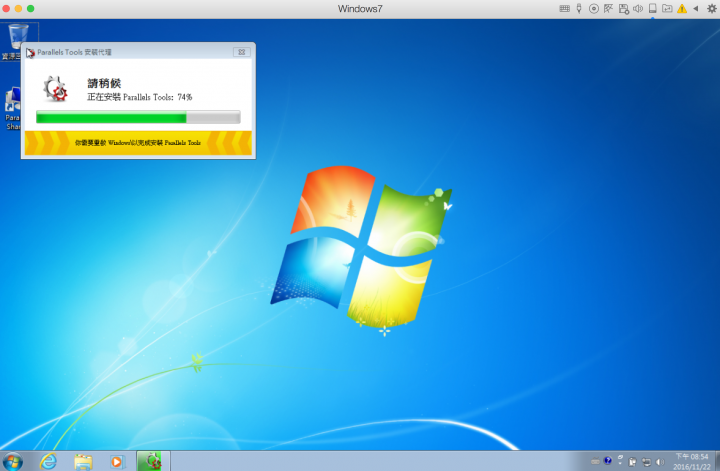This screenshot has width=720, height=471.
Task: Click the sound speaker icon in Parallels title bar
Action: [638, 9]
